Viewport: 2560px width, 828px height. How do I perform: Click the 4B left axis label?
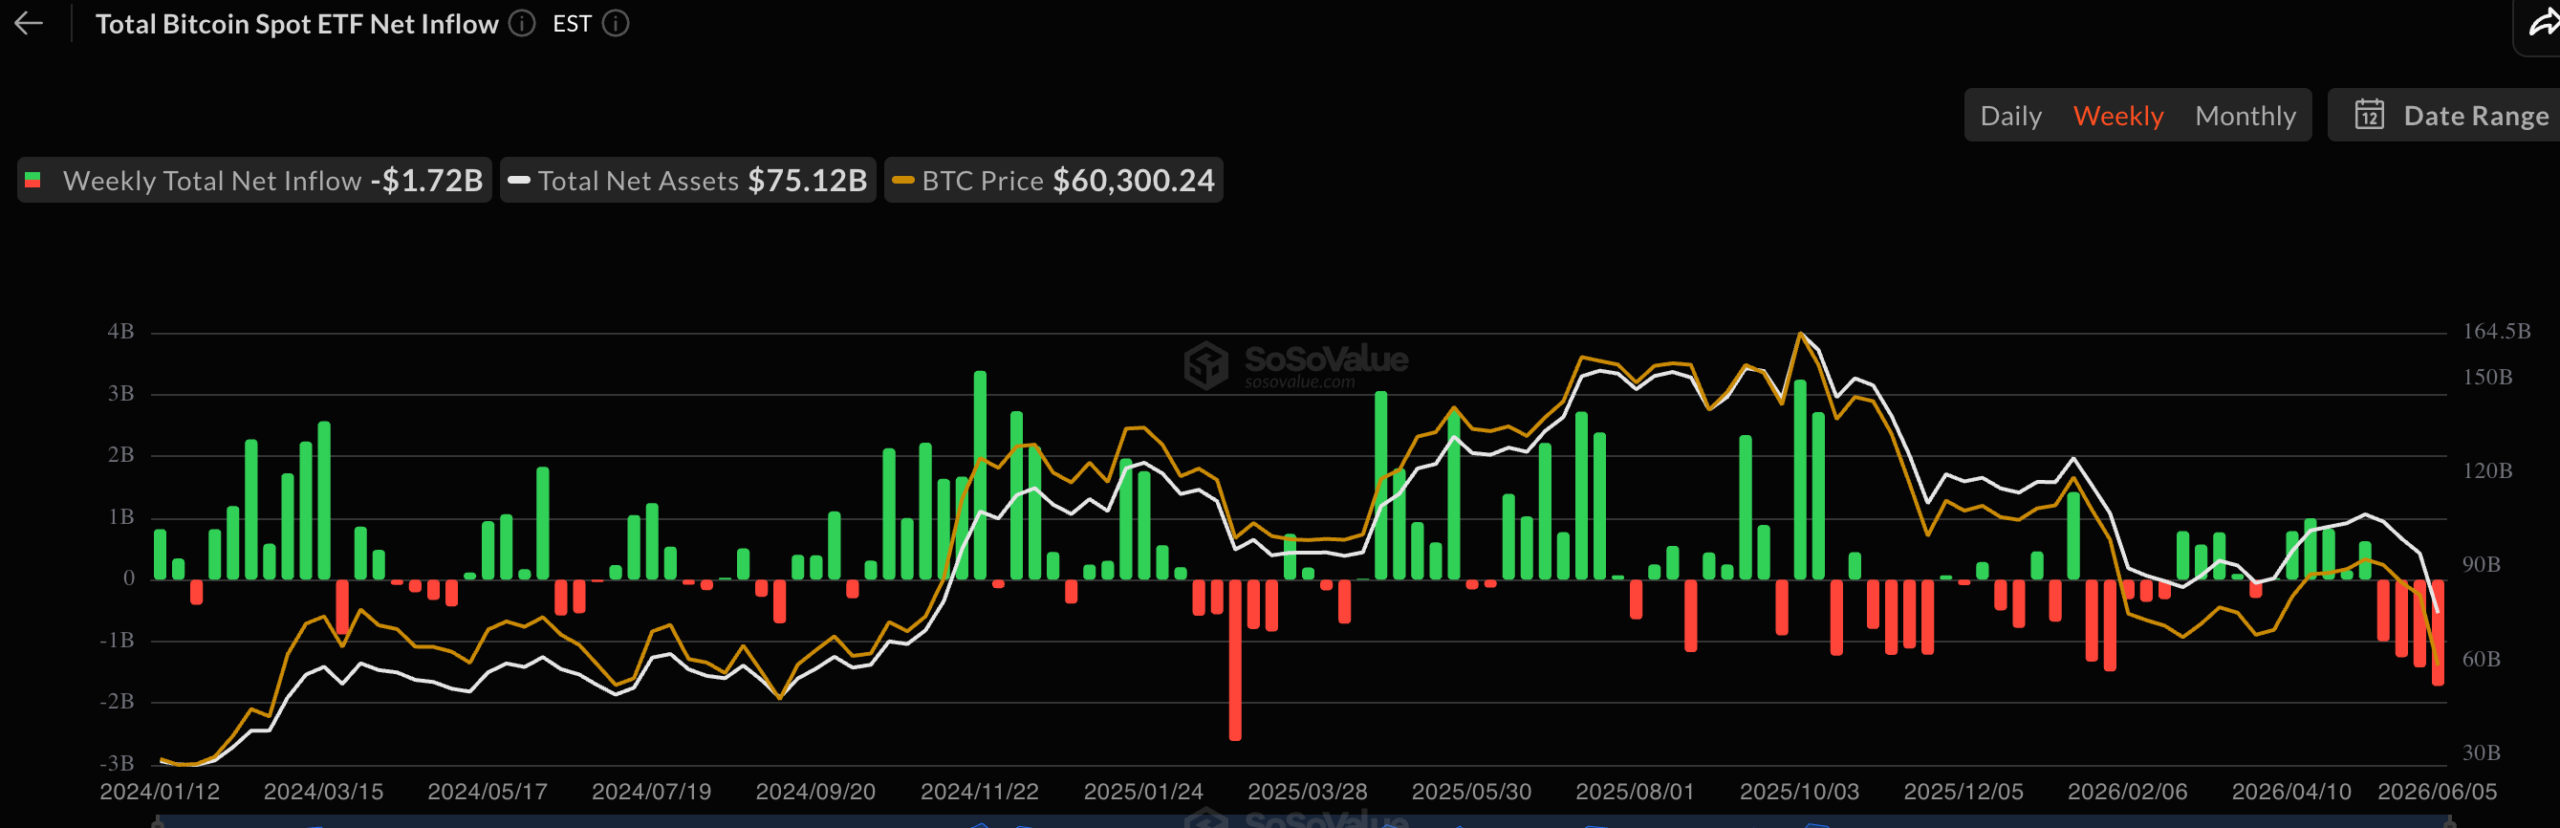coord(121,331)
